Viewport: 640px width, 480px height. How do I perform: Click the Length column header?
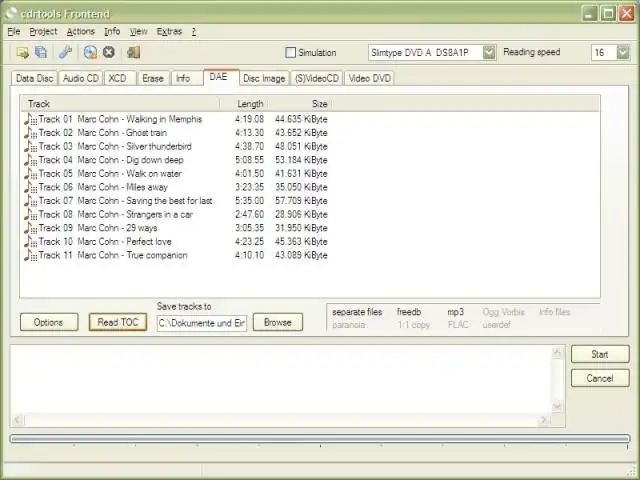[244, 104]
